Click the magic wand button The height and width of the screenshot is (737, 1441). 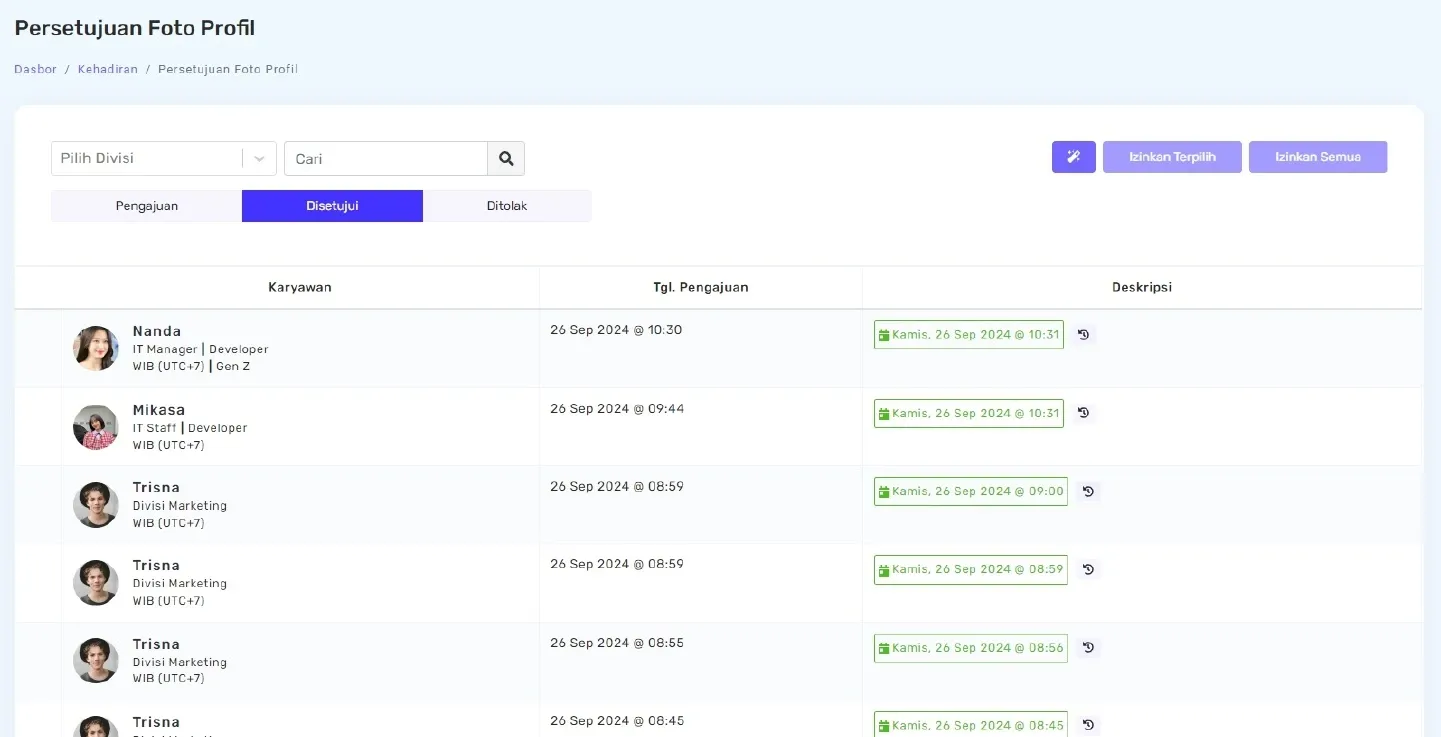(x=1073, y=157)
